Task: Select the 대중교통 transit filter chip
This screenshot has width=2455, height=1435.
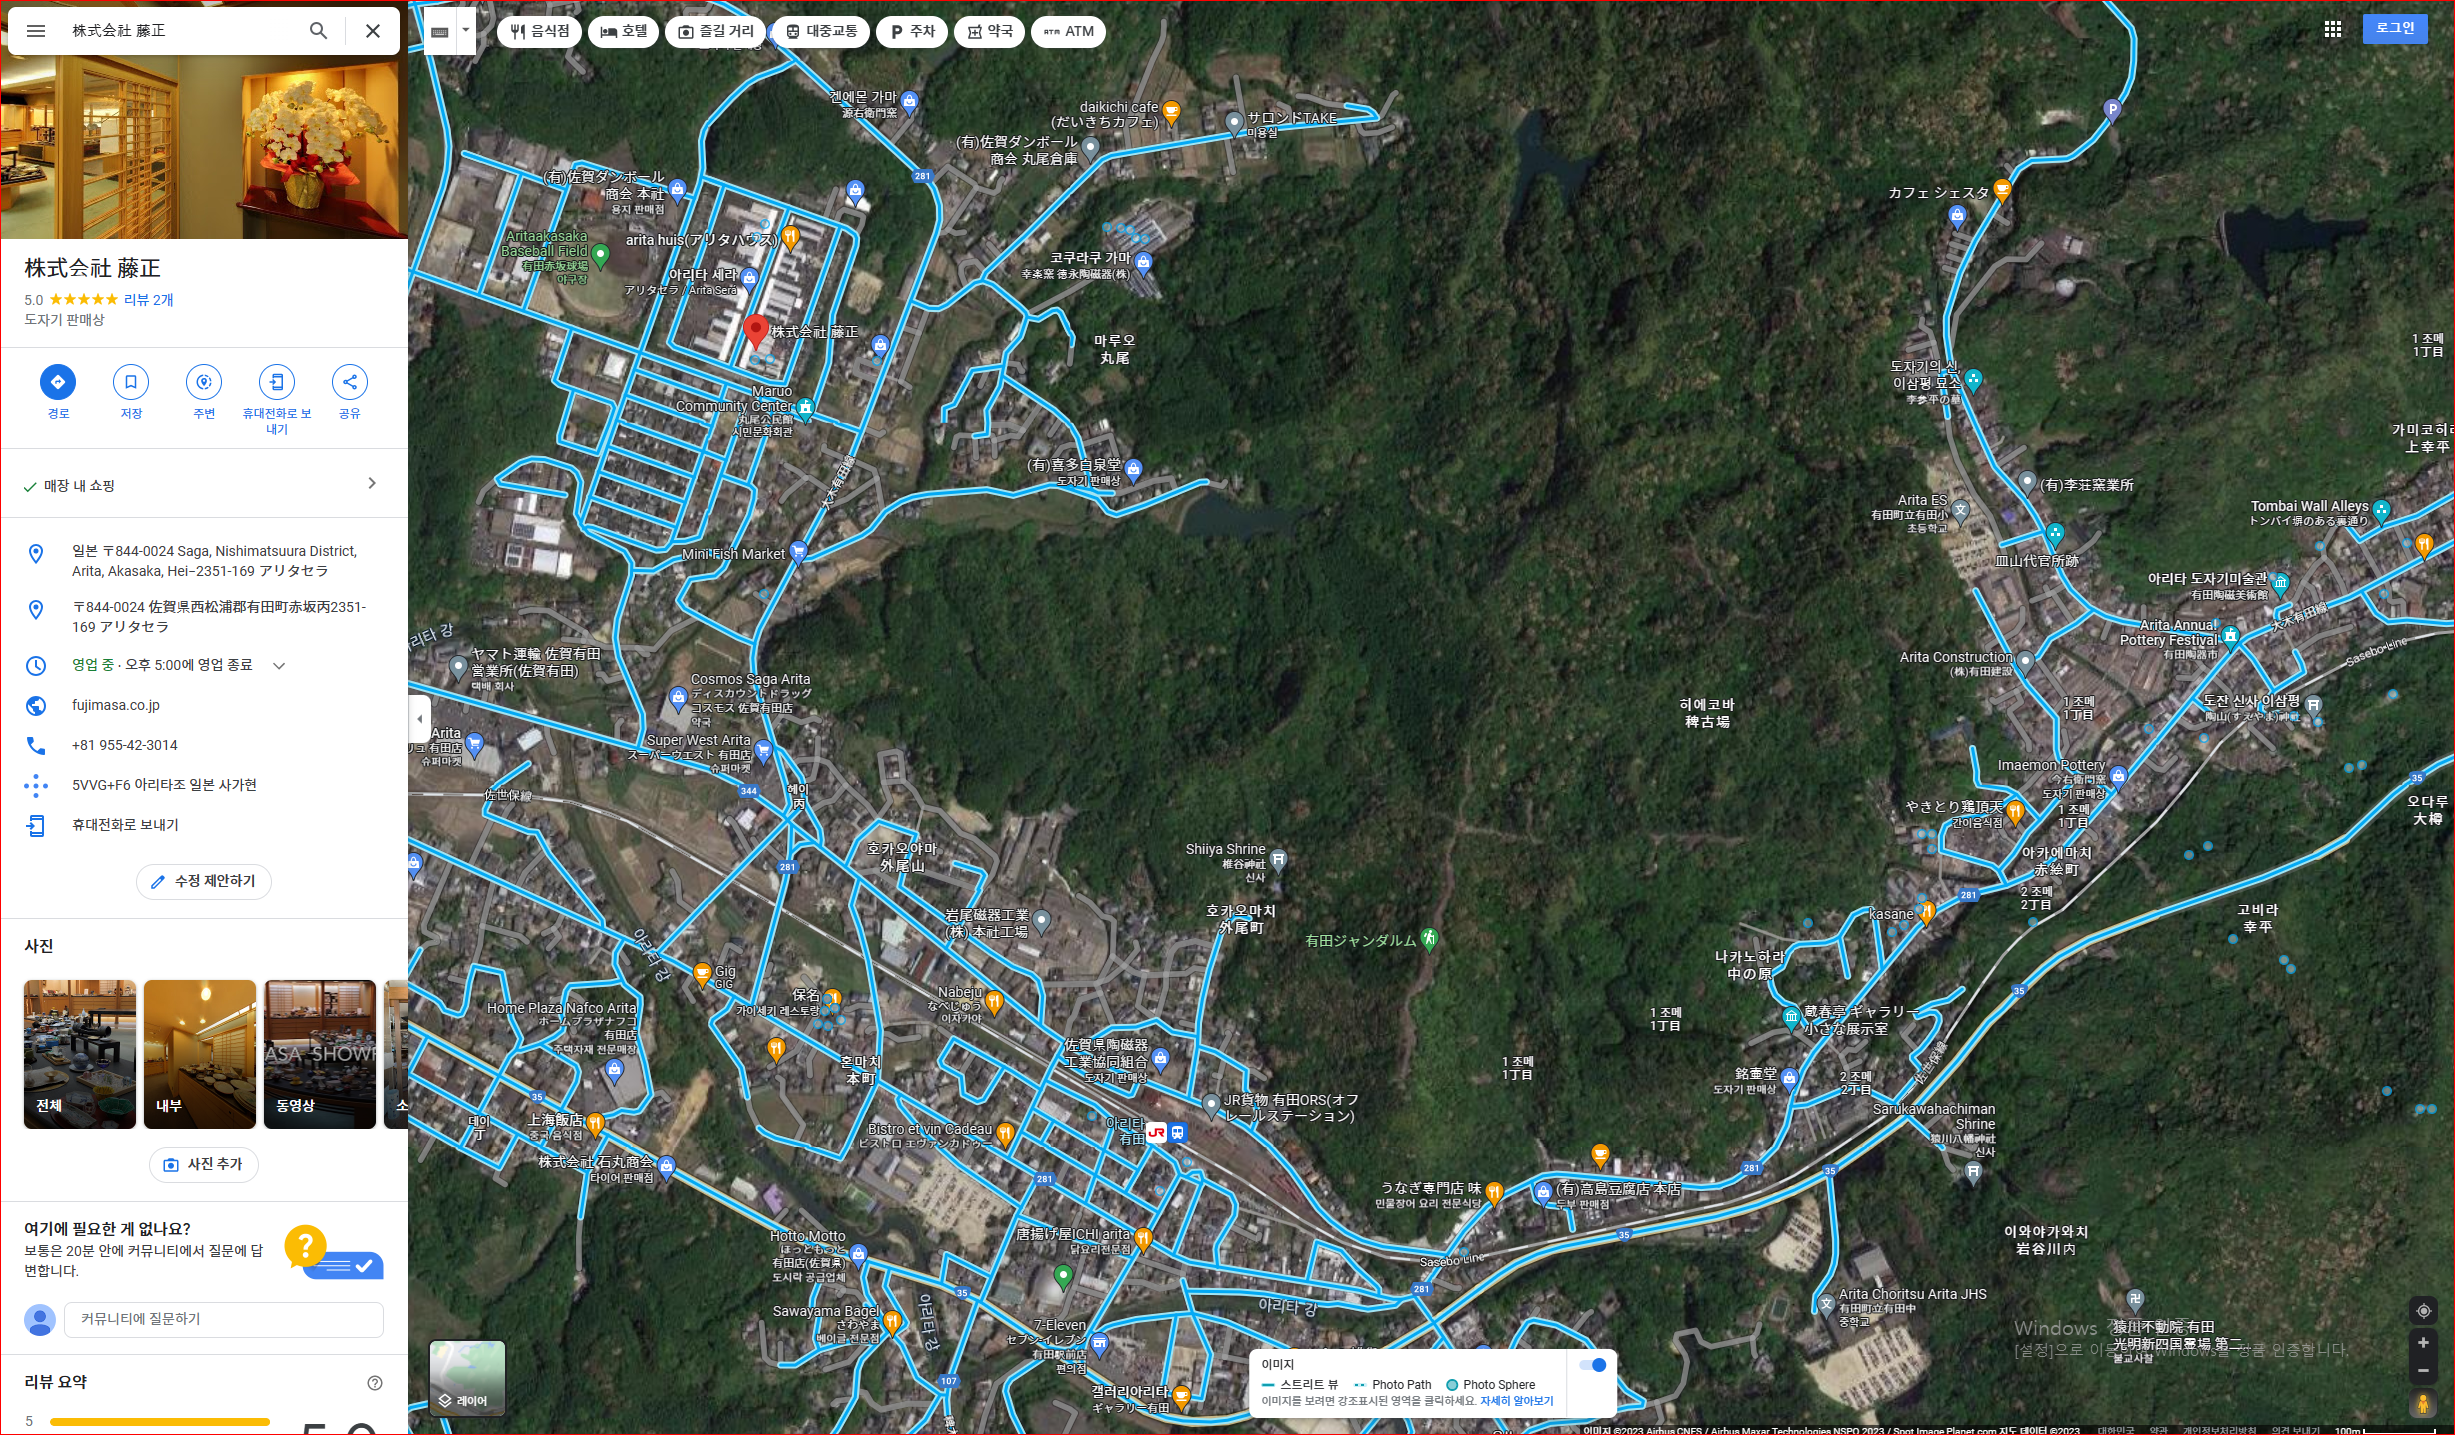Action: click(x=821, y=32)
